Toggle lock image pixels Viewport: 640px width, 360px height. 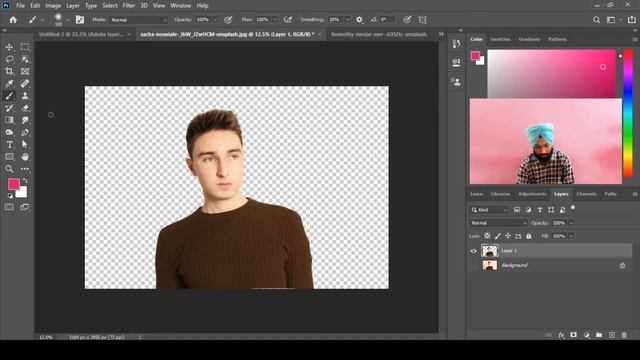click(x=498, y=236)
